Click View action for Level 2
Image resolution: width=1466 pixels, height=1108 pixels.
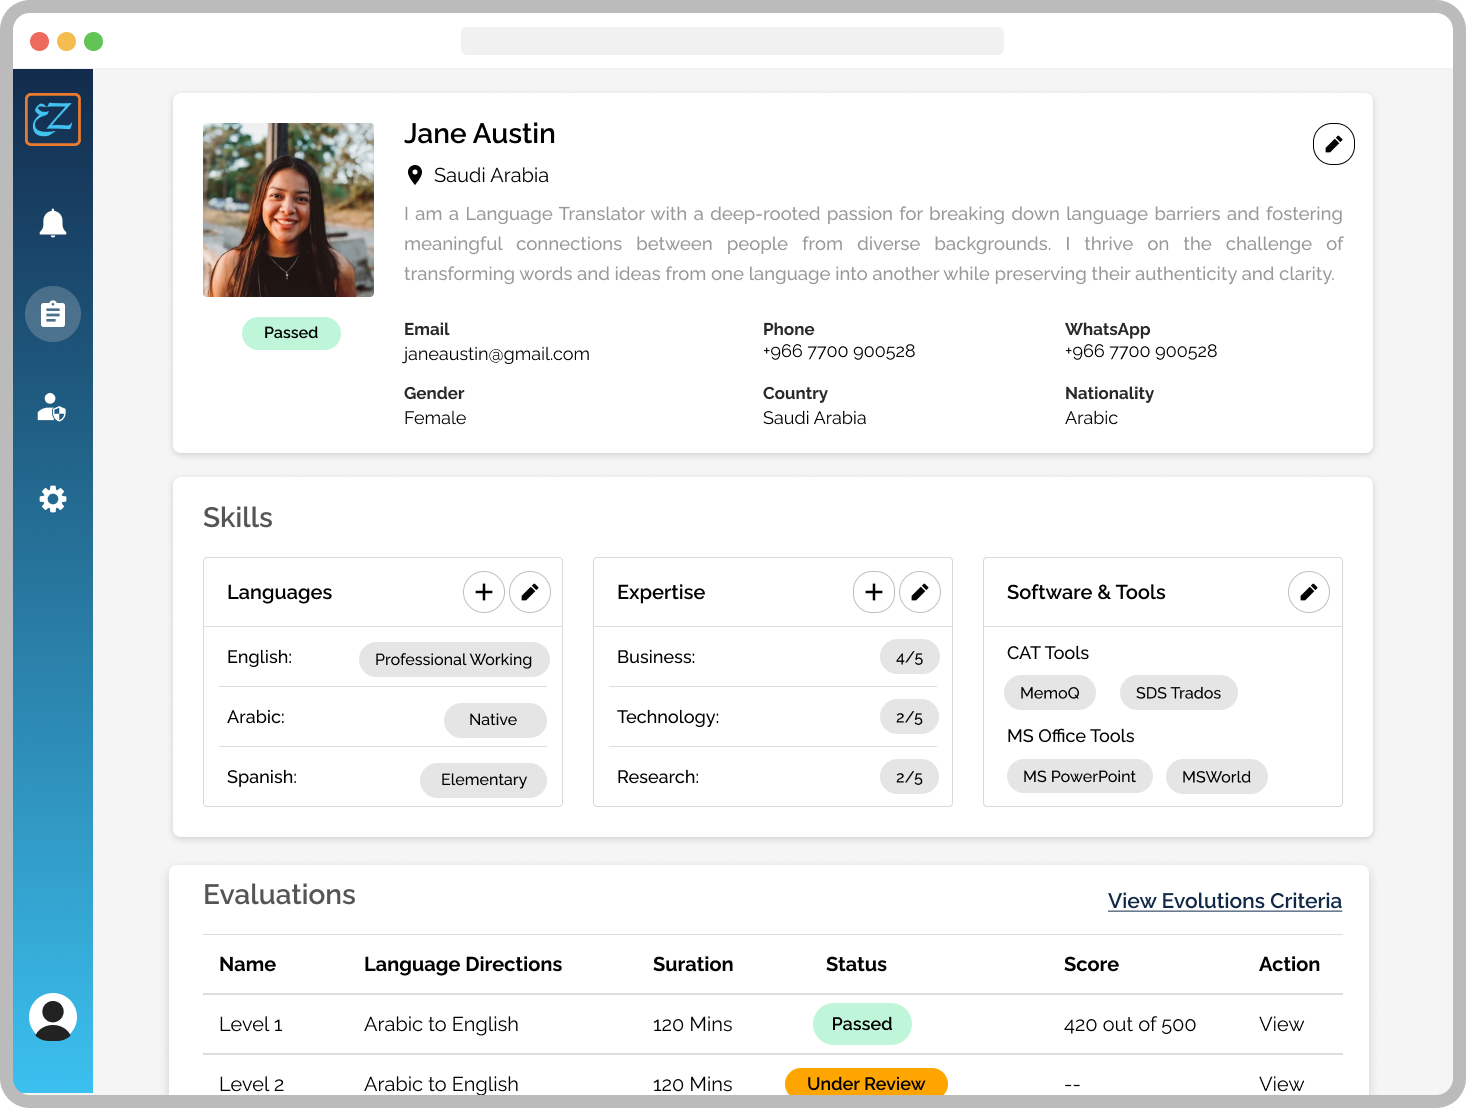[x=1281, y=1083]
